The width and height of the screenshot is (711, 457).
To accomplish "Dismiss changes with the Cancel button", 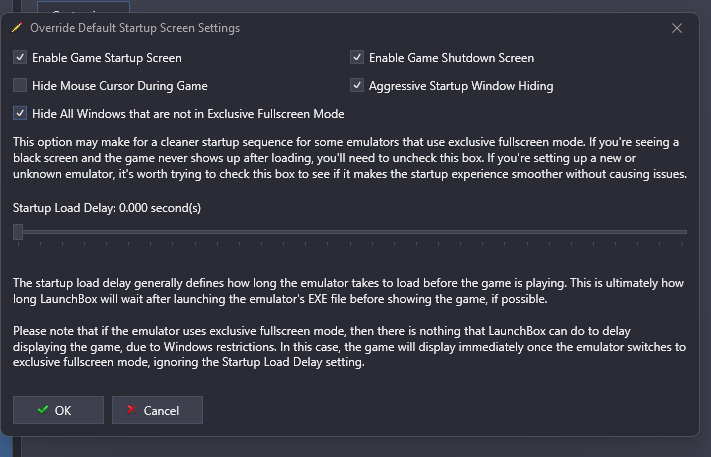I will coord(157,410).
